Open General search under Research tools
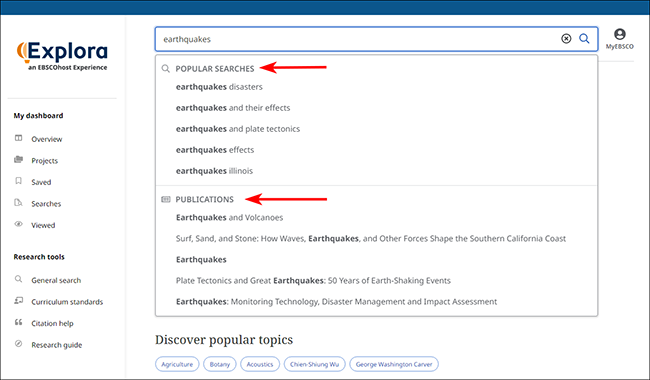Image resolution: width=650 pixels, height=380 pixels. click(x=56, y=281)
